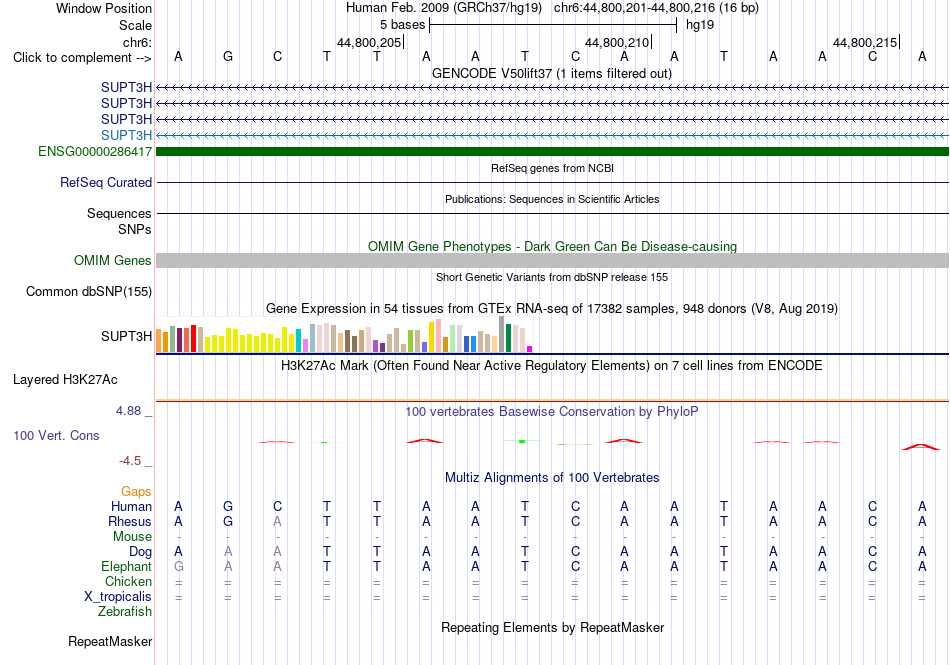Click the 44,800,205 ruler coordinate
The image size is (950, 665).
369,42
